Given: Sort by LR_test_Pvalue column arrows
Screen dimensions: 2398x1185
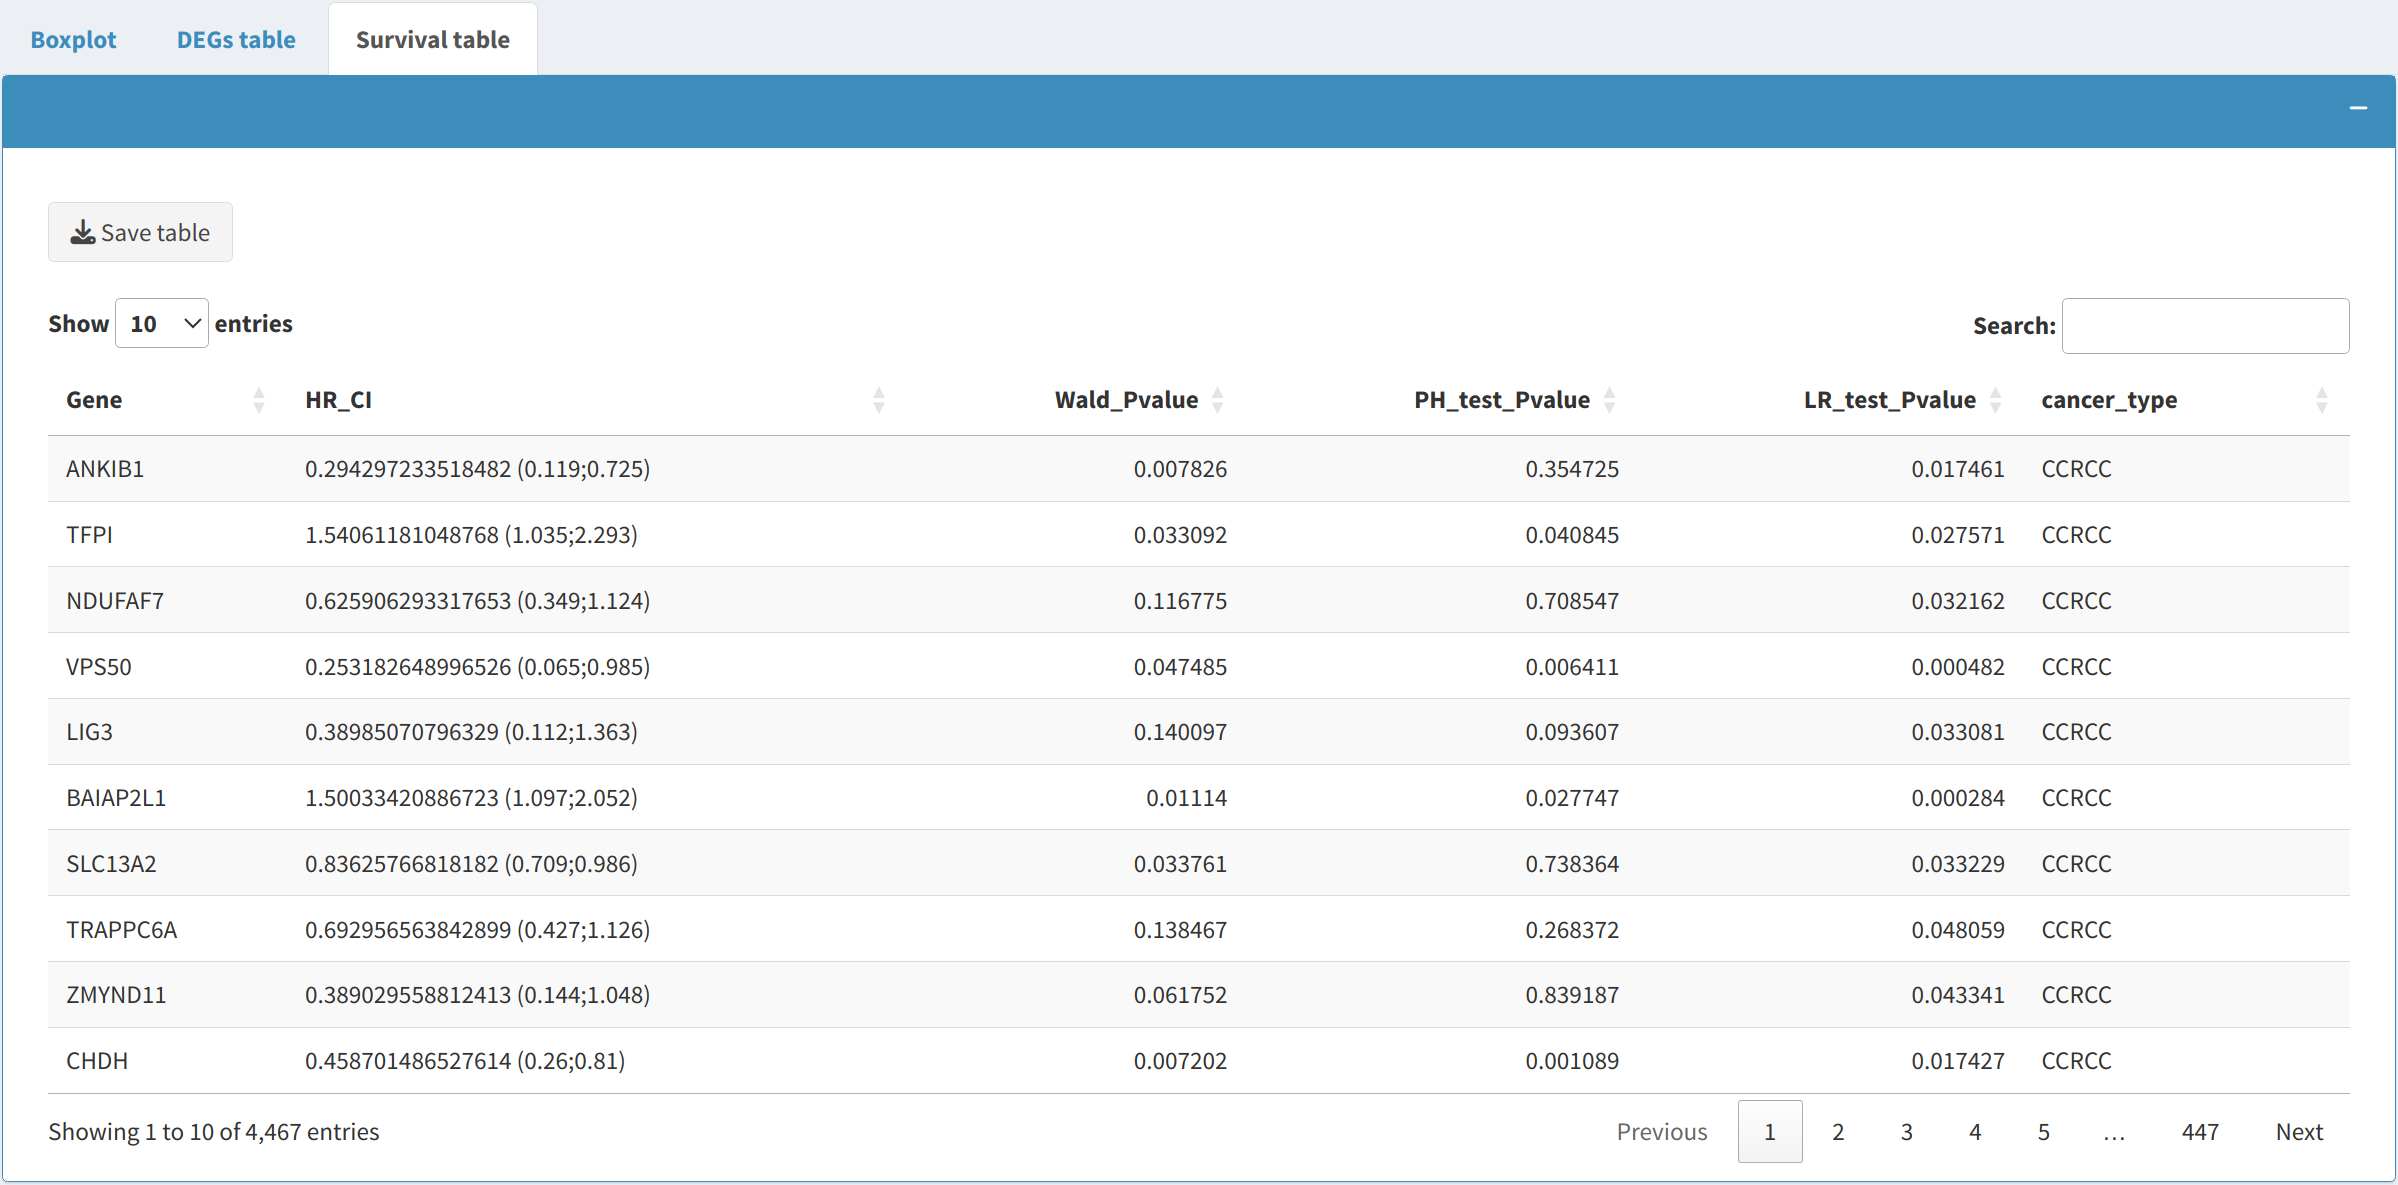Looking at the screenshot, I should click(1995, 400).
